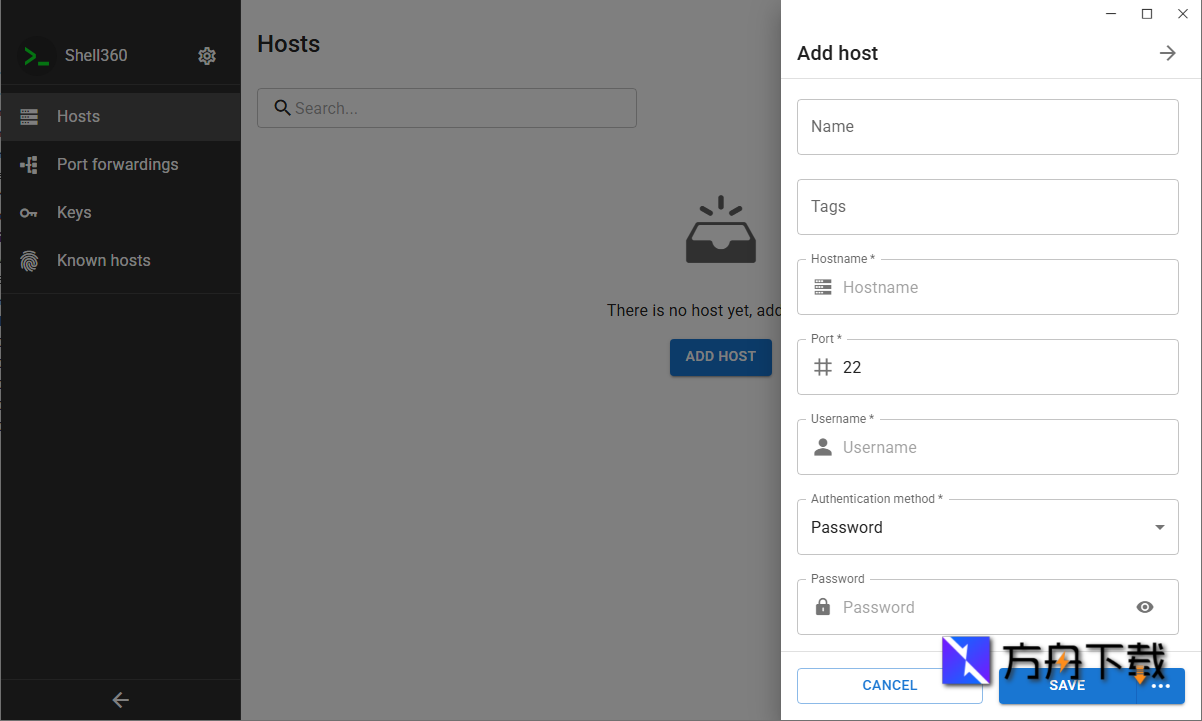The height and width of the screenshot is (721, 1202).
Task: Click into the Hostname field
Action: coord(1000,288)
